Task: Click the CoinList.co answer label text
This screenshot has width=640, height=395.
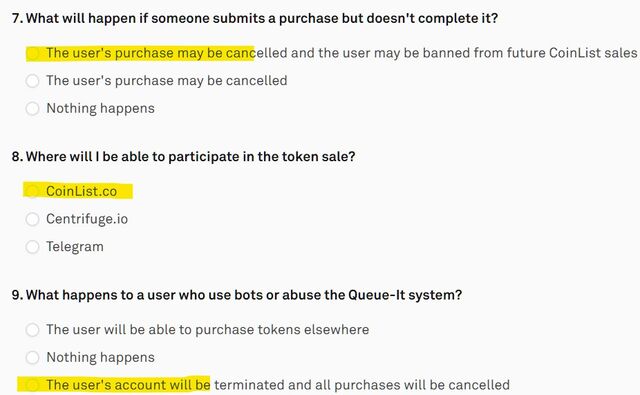Action: (x=82, y=191)
